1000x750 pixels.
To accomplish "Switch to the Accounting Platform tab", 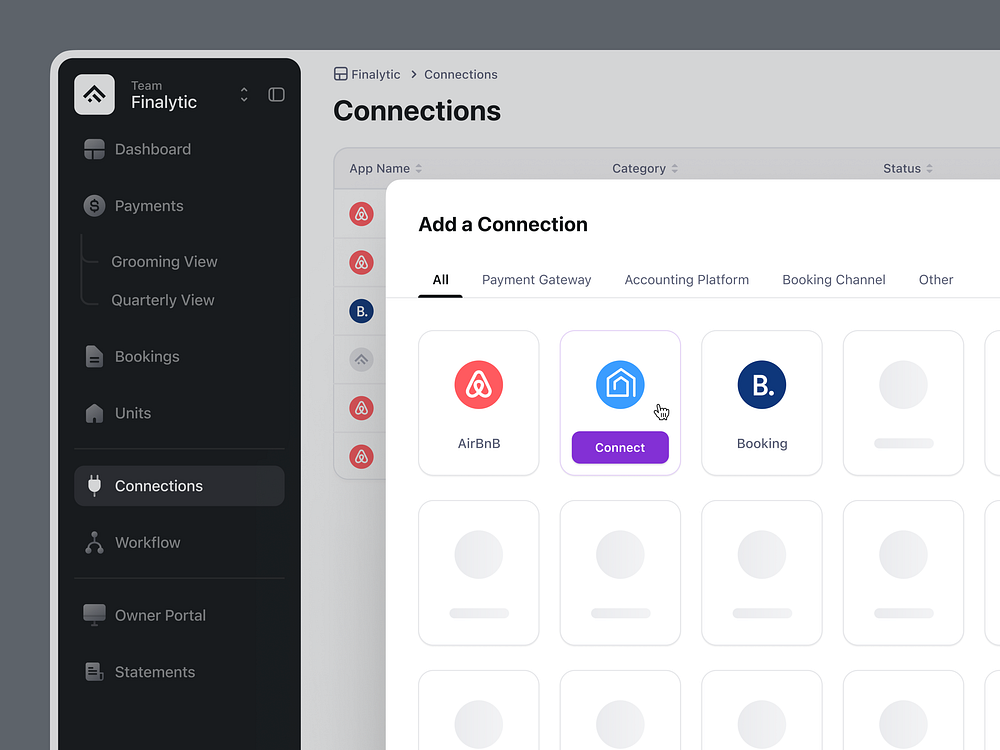I will pyautogui.click(x=686, y=280).
